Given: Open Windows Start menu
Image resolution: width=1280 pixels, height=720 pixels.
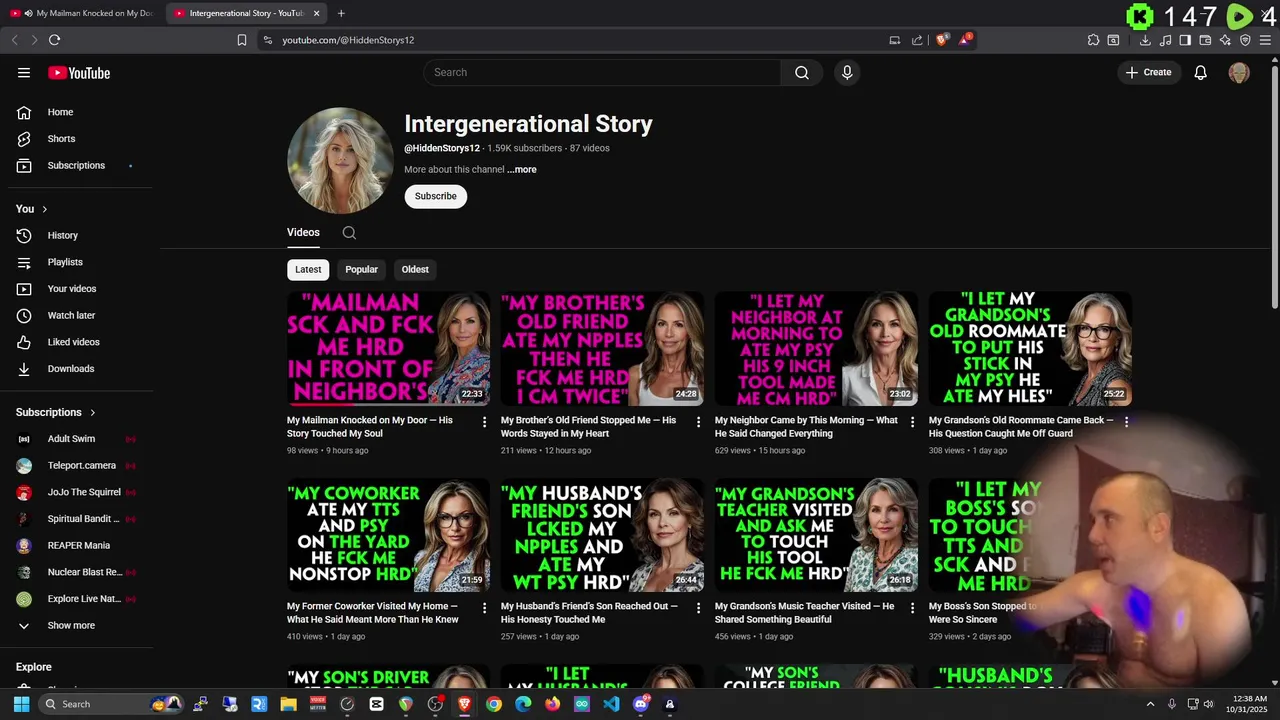Looking at the screenshot, I should point(21,704).
